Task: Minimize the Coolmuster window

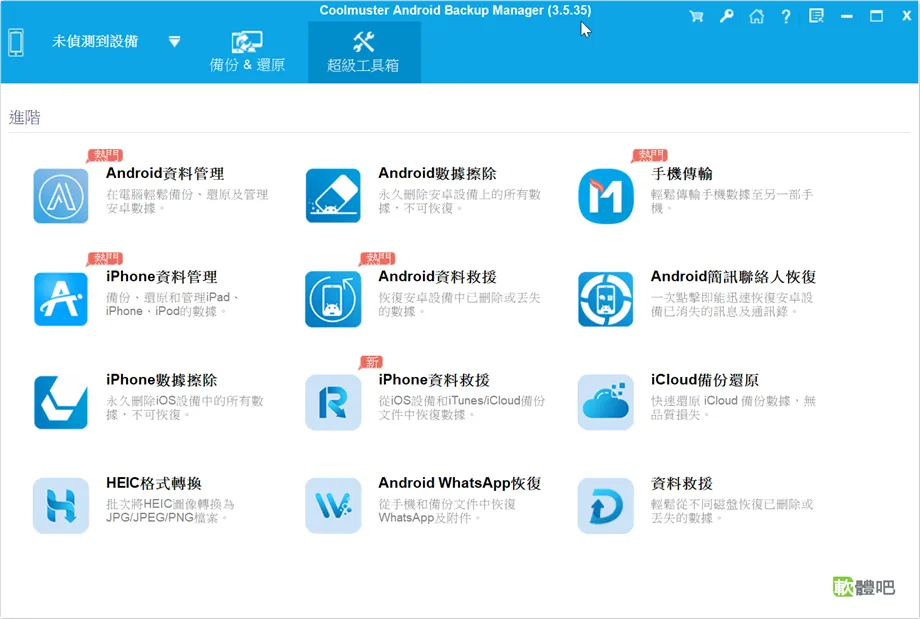Action: [846, 16]
